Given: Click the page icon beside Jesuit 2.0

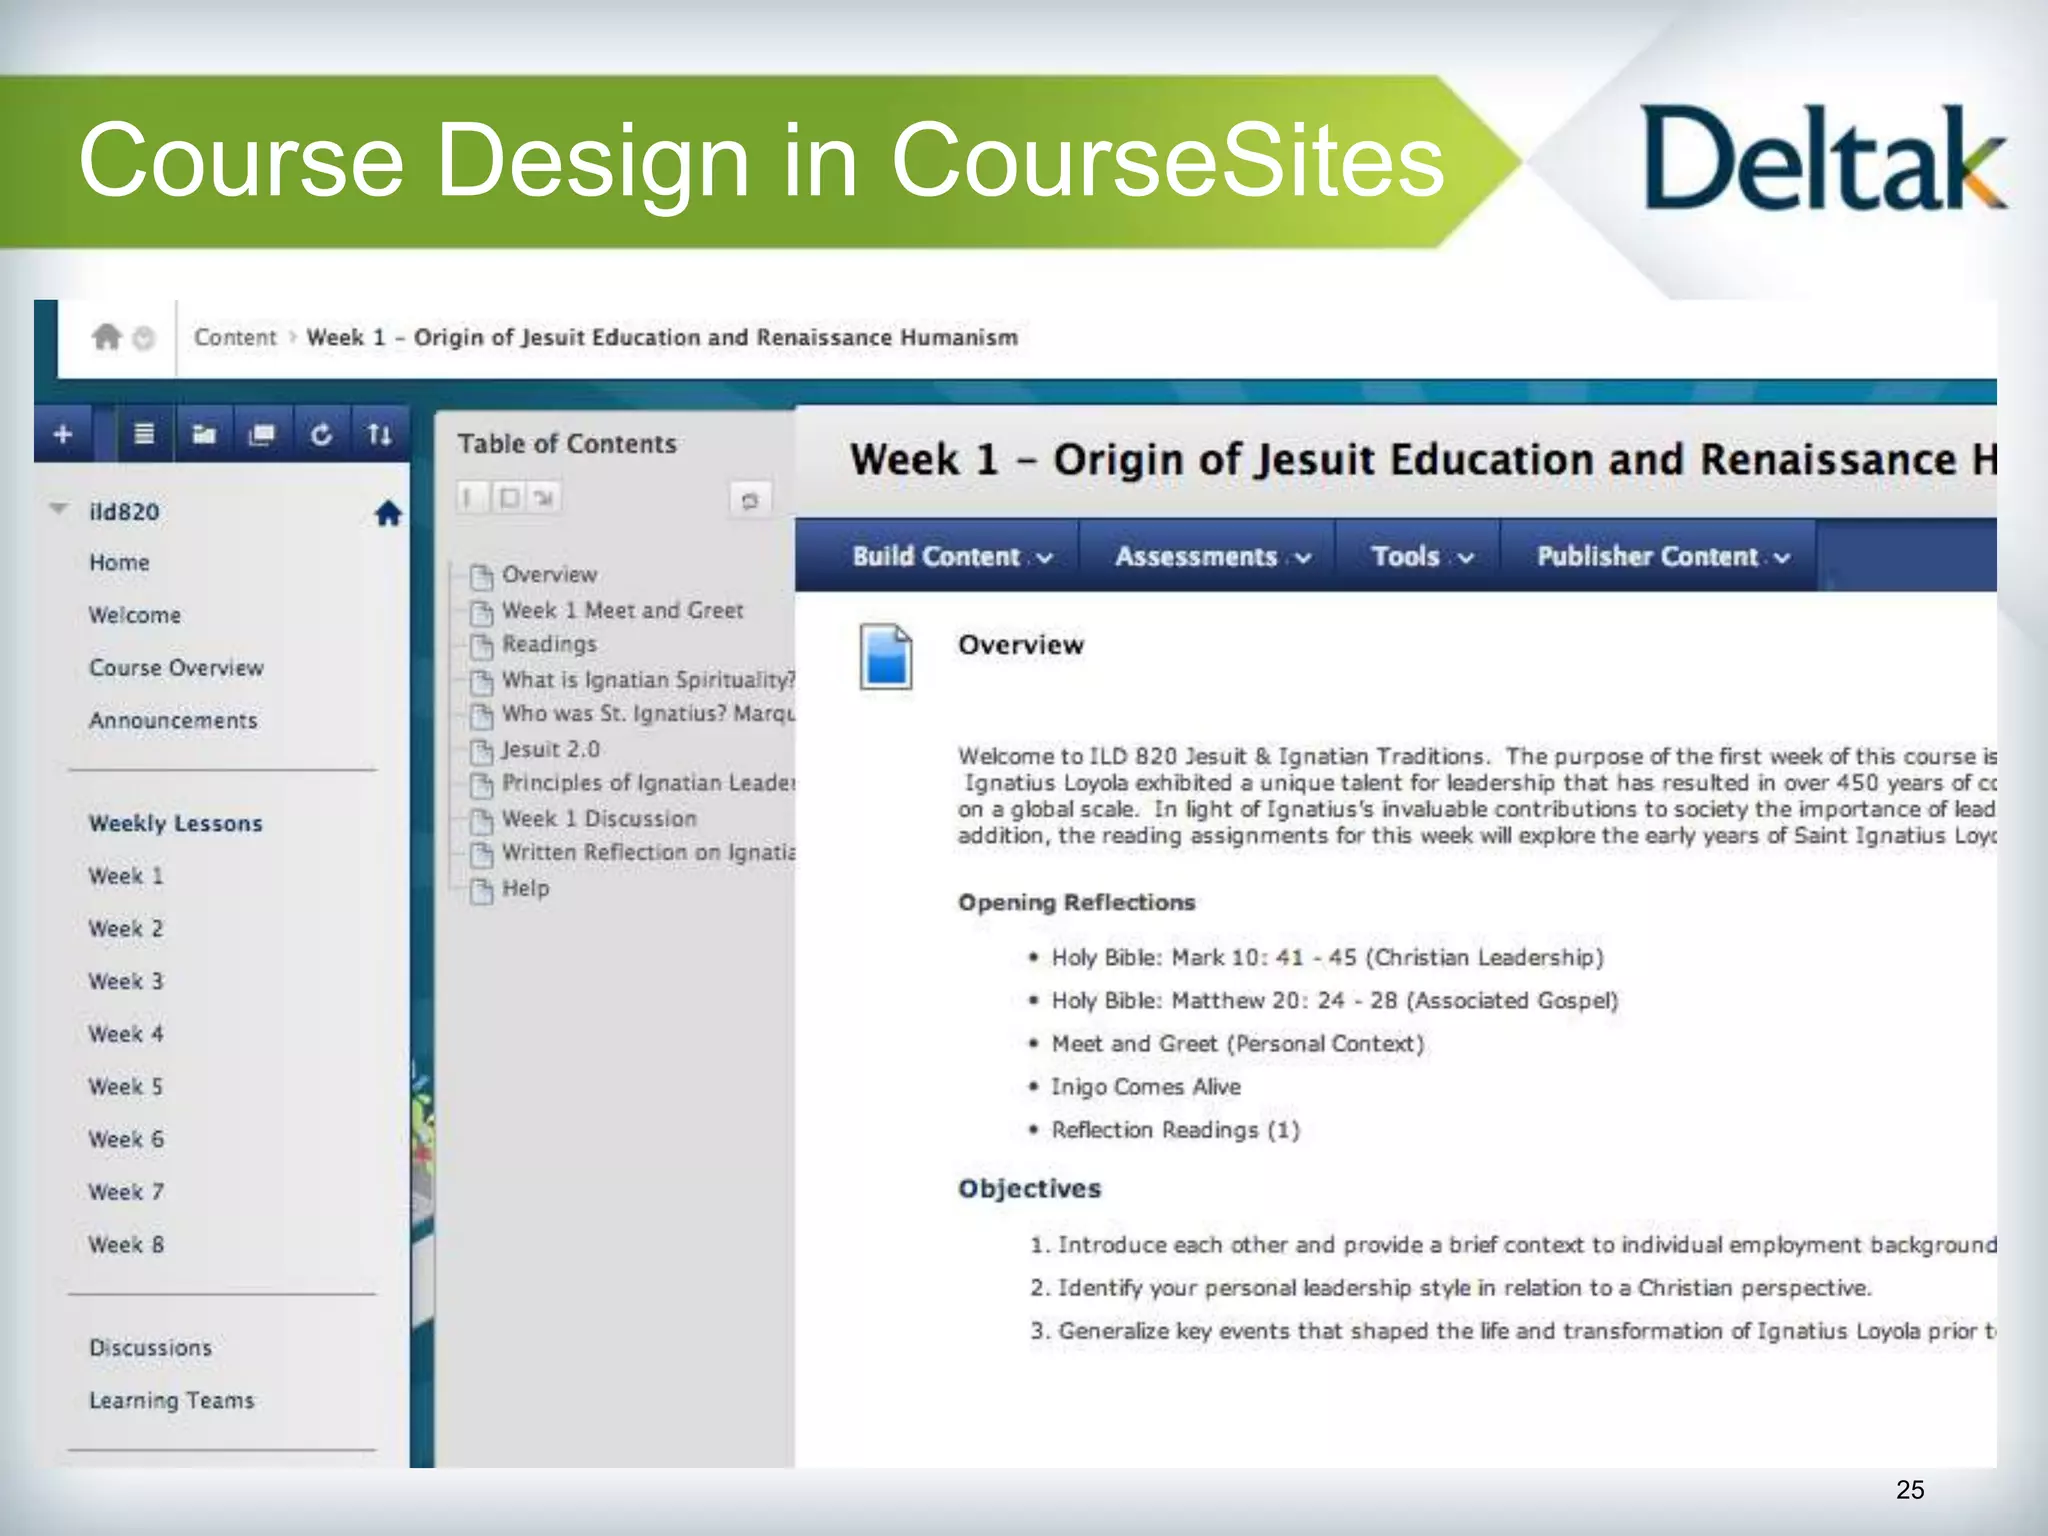Looking at the screenshot, I should coord(482,751).
